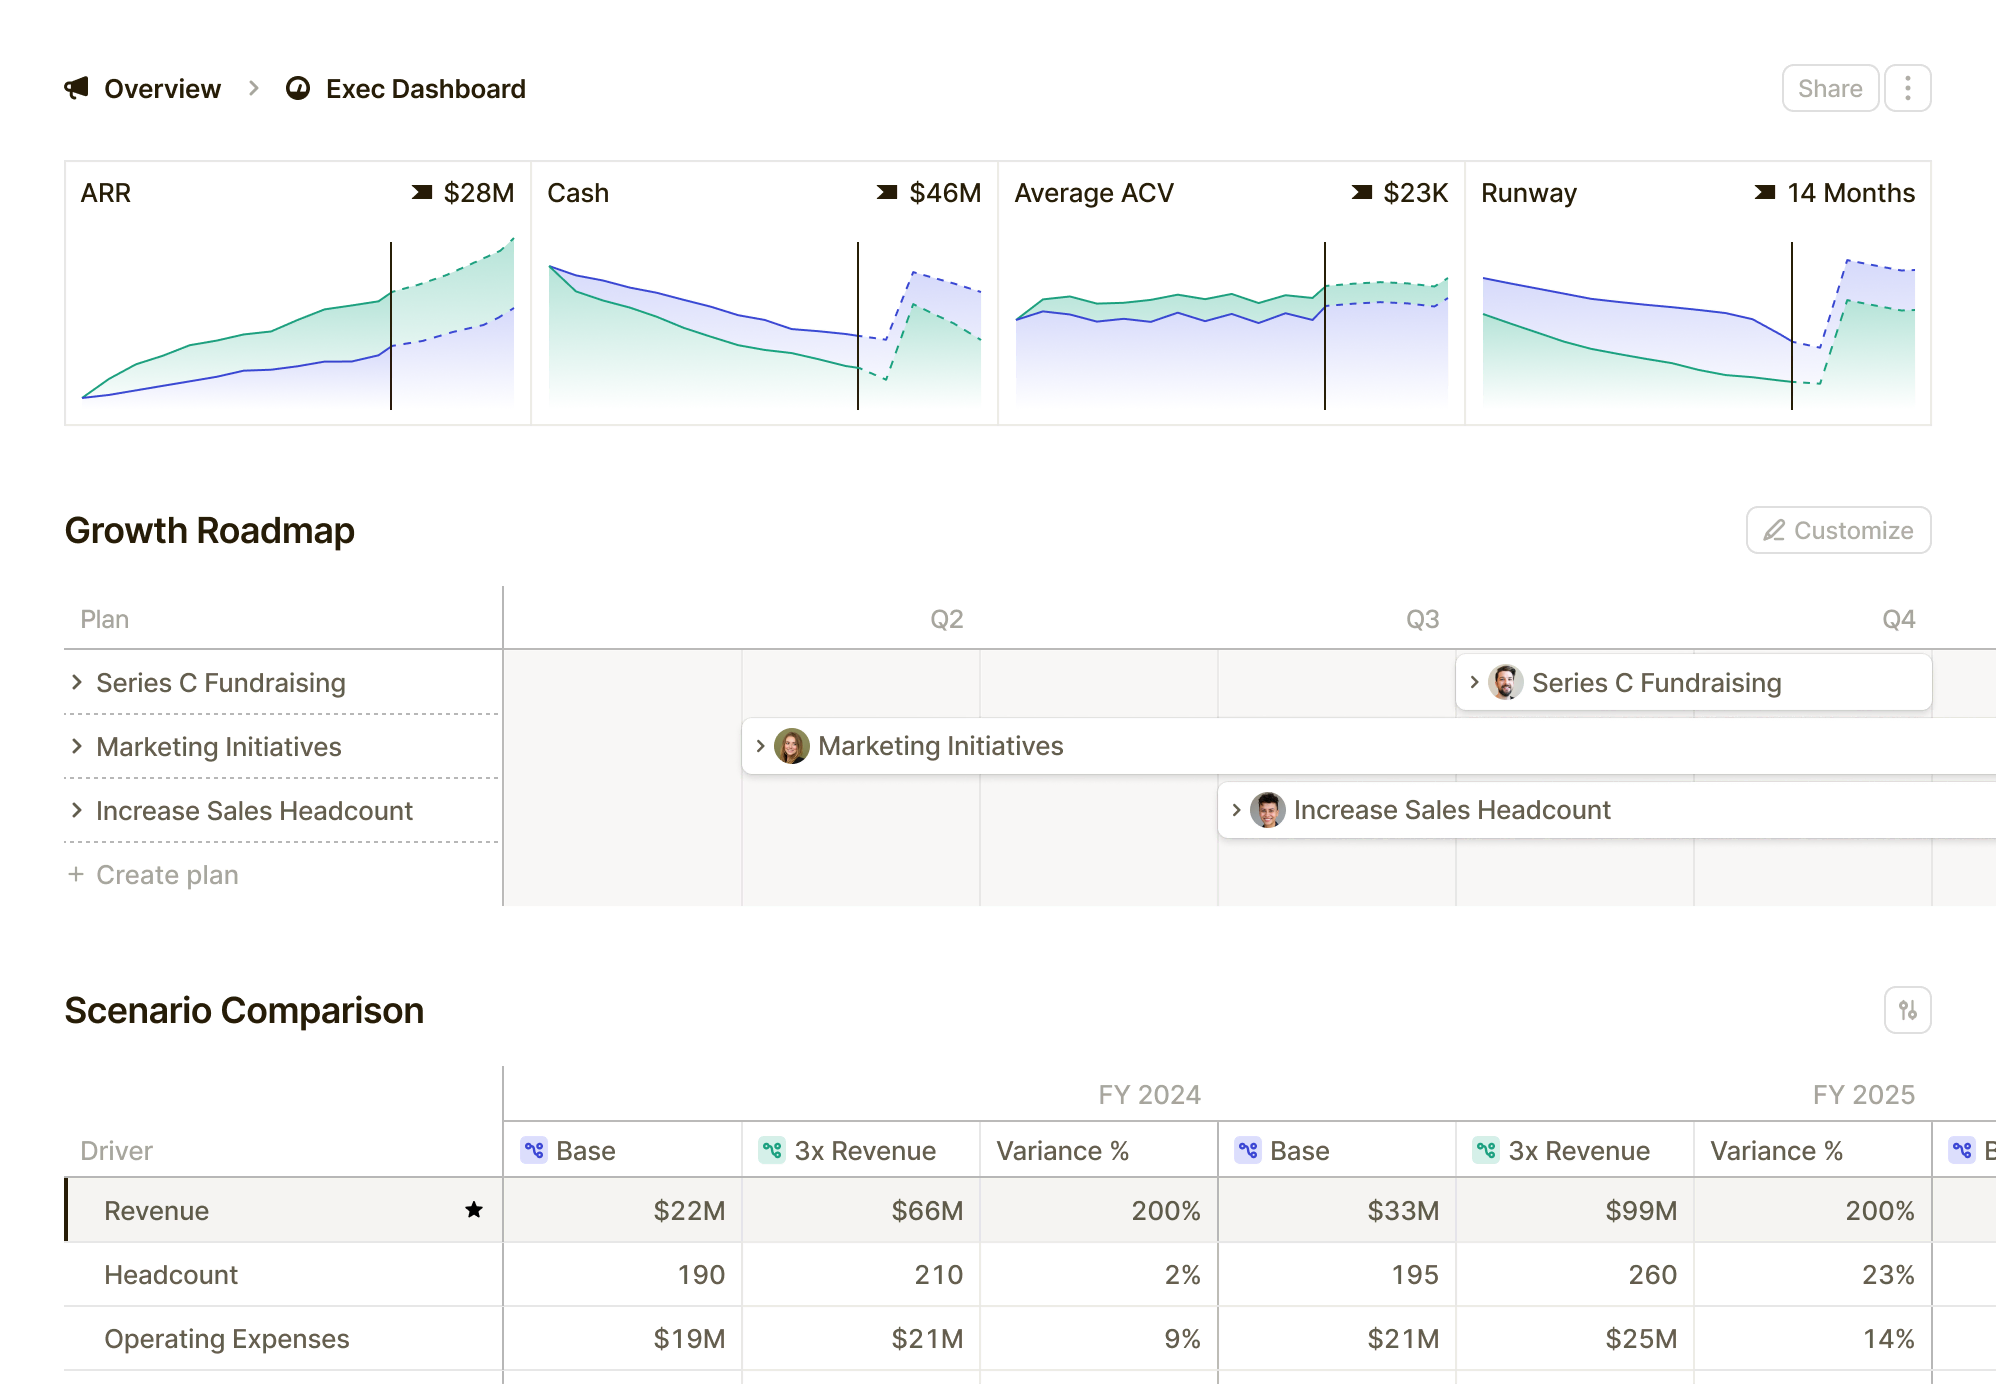This screenshot has height=1384, width=1996.
Task: Click the flag icon on ARR card
Action: (422, 192)
